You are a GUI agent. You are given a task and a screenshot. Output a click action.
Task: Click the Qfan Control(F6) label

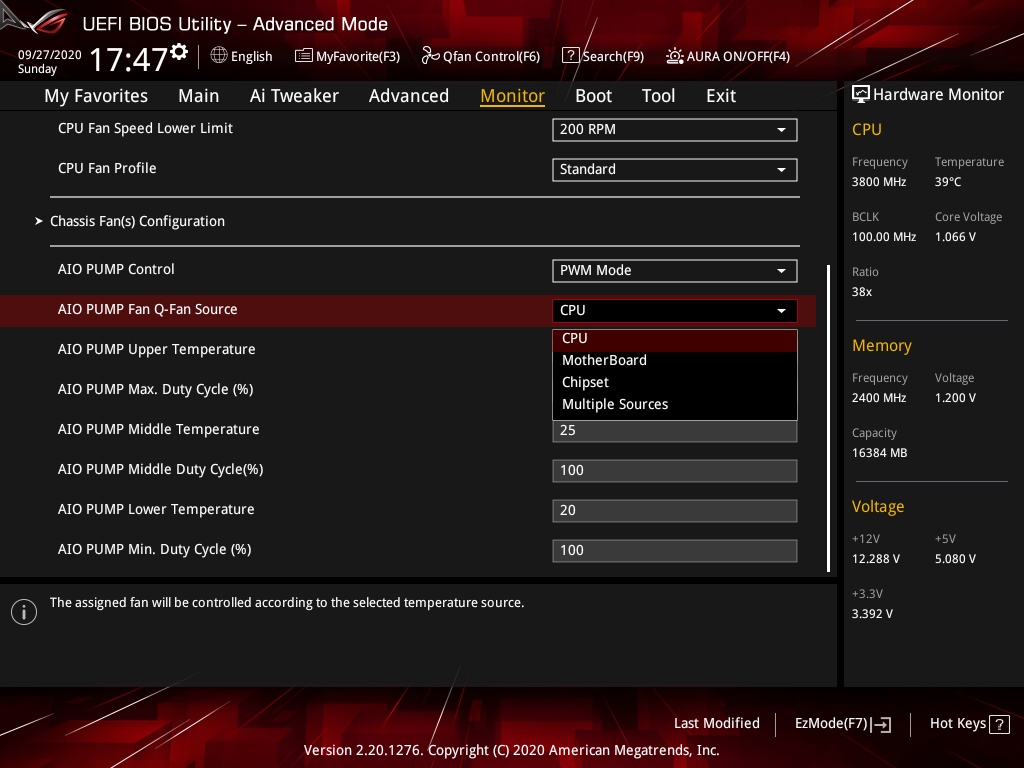[491, 56]
